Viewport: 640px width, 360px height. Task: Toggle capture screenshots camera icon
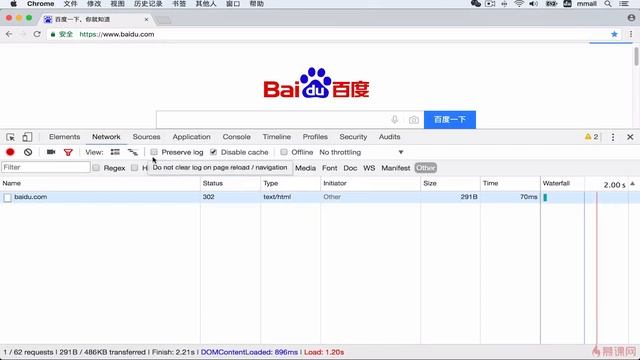[51, 152]
